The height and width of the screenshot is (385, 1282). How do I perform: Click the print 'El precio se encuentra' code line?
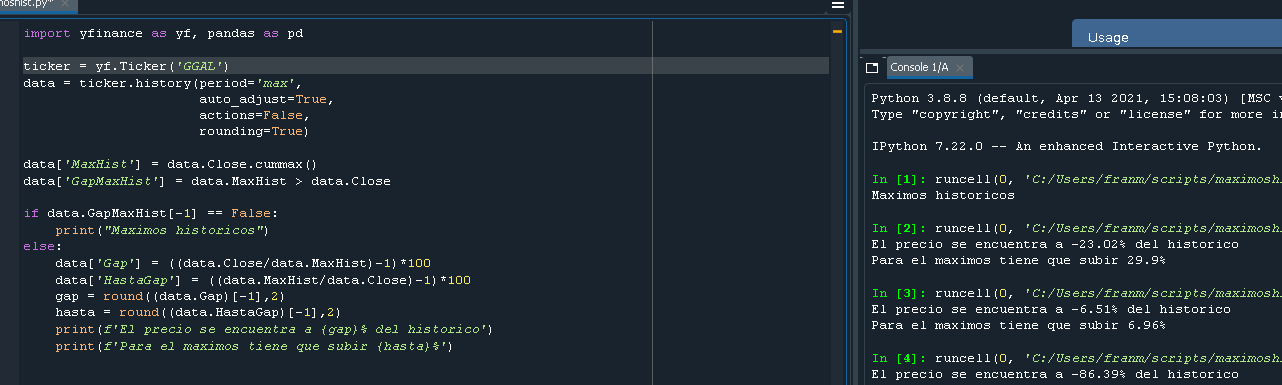(x=275, y=329)
